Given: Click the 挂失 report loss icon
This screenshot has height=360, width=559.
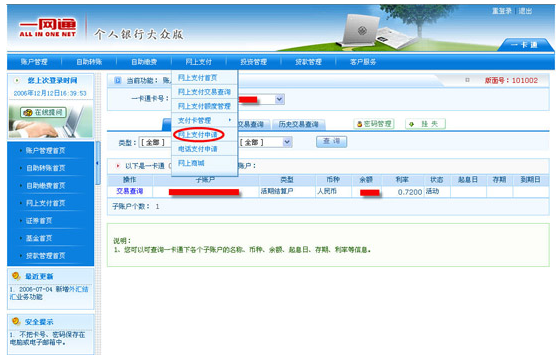Looking at the screenshot, I should coord(412,124).
